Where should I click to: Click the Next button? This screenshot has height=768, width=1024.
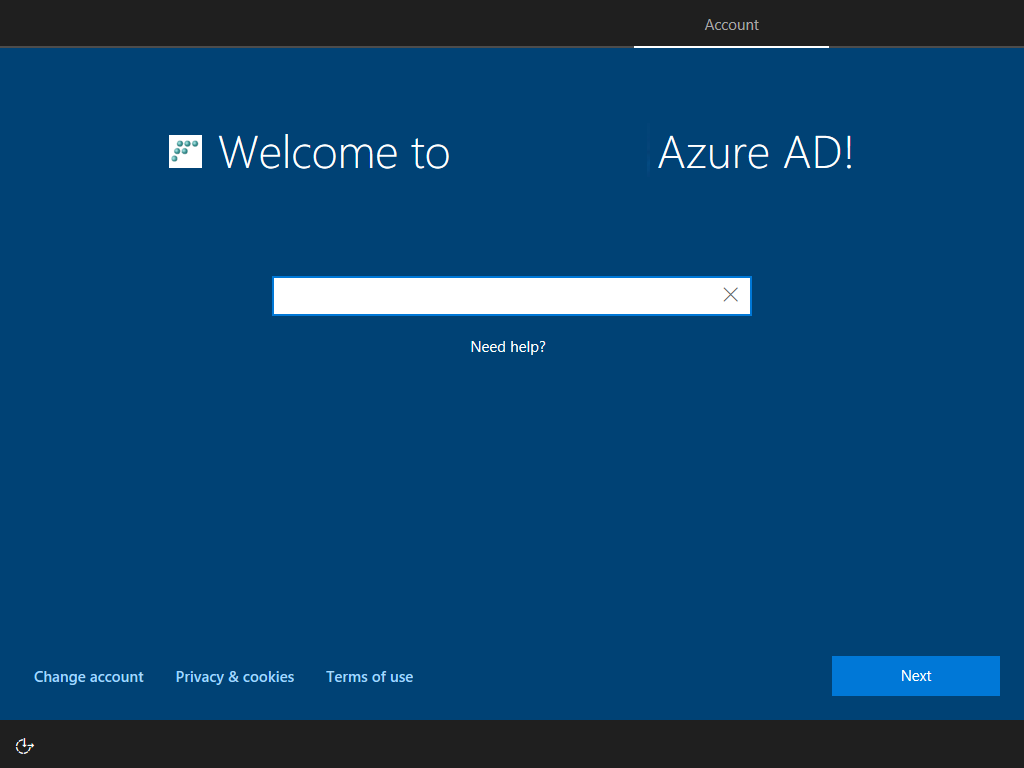(x=915, y=676)
